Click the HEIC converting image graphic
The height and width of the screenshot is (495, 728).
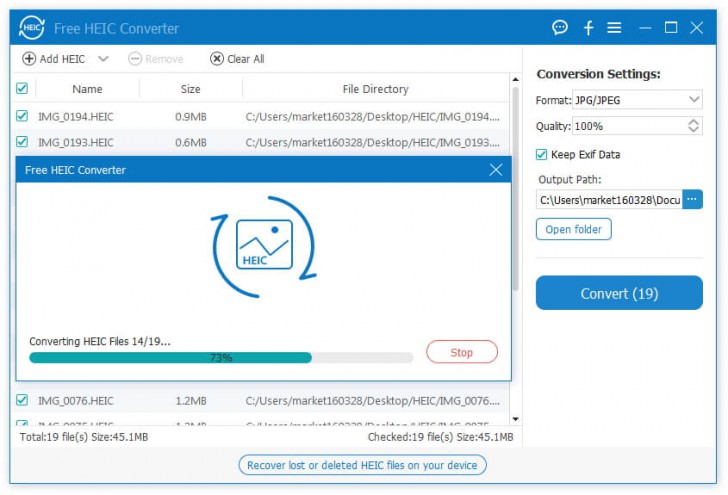pos(264,246)
